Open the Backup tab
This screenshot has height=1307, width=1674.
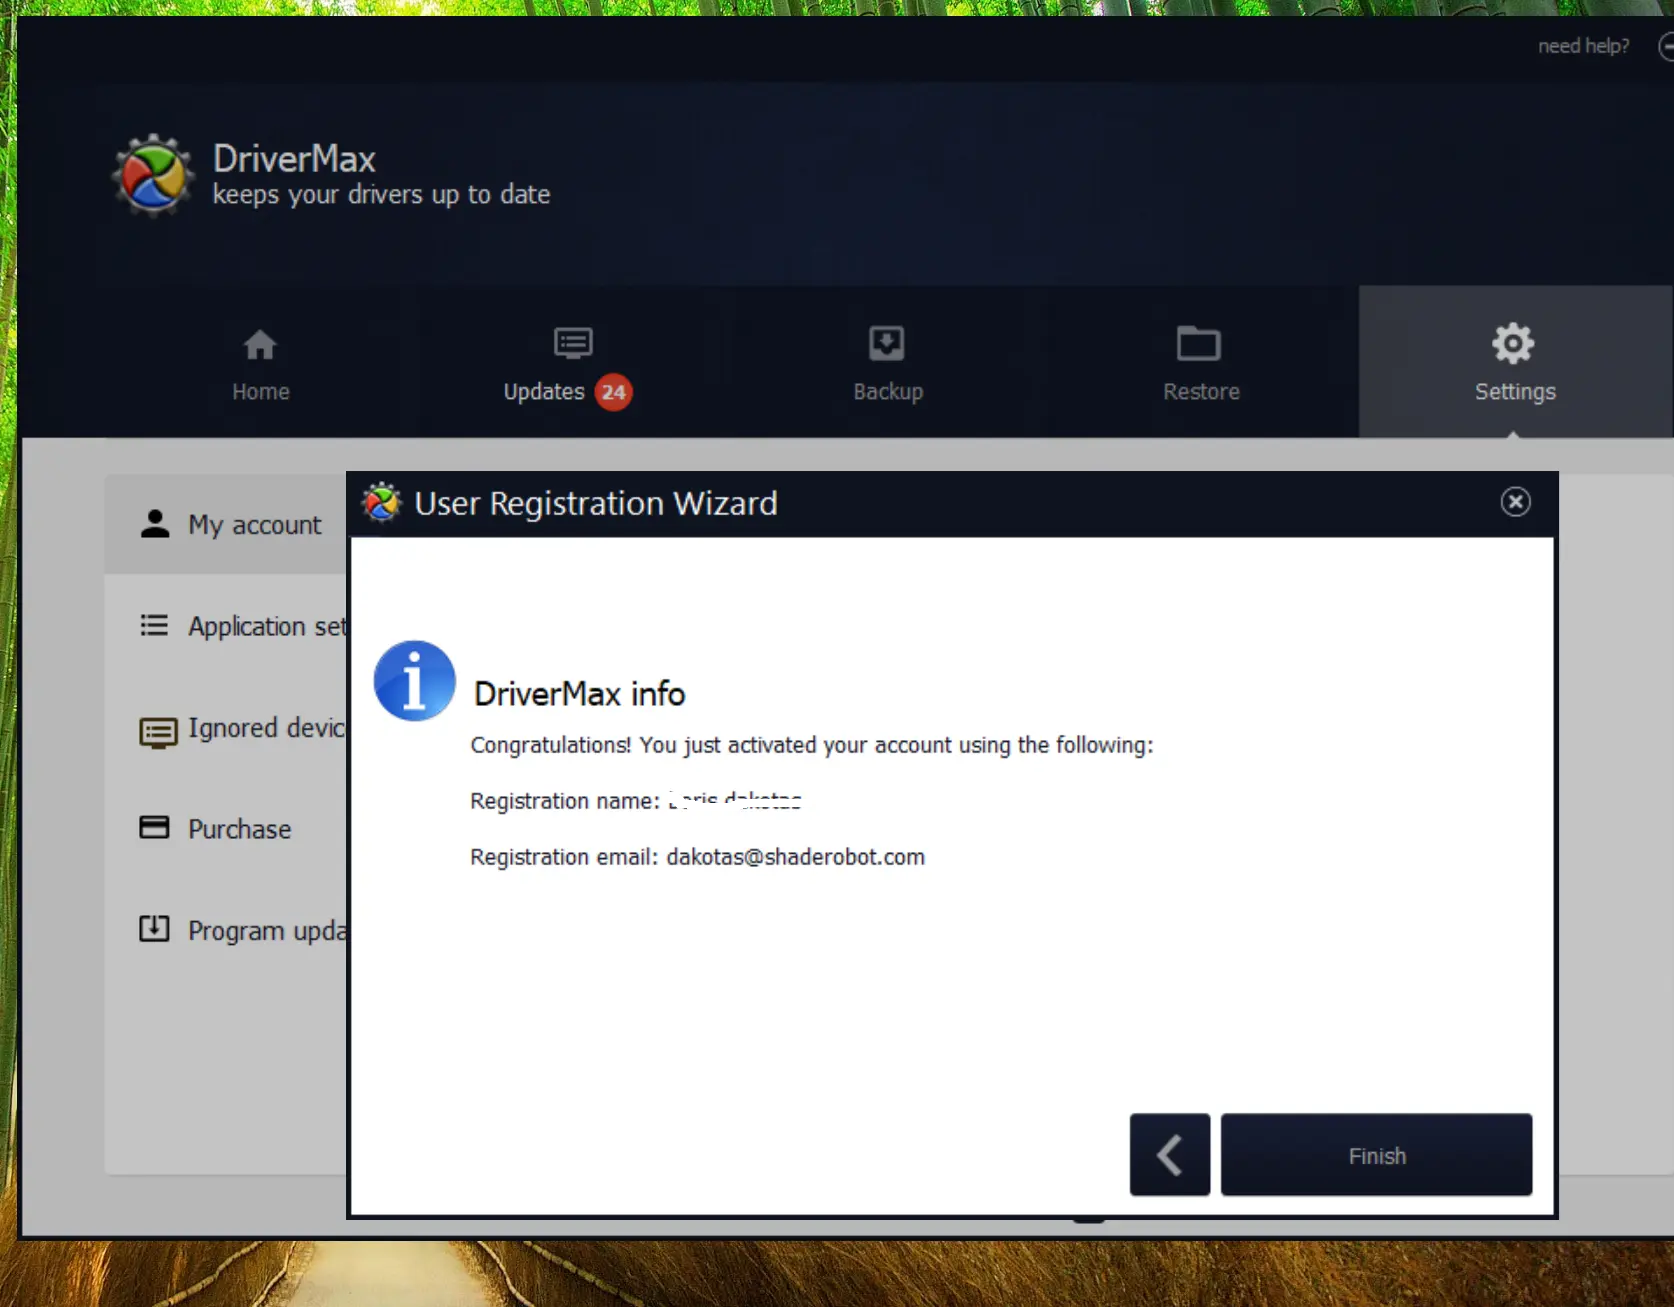887,364
